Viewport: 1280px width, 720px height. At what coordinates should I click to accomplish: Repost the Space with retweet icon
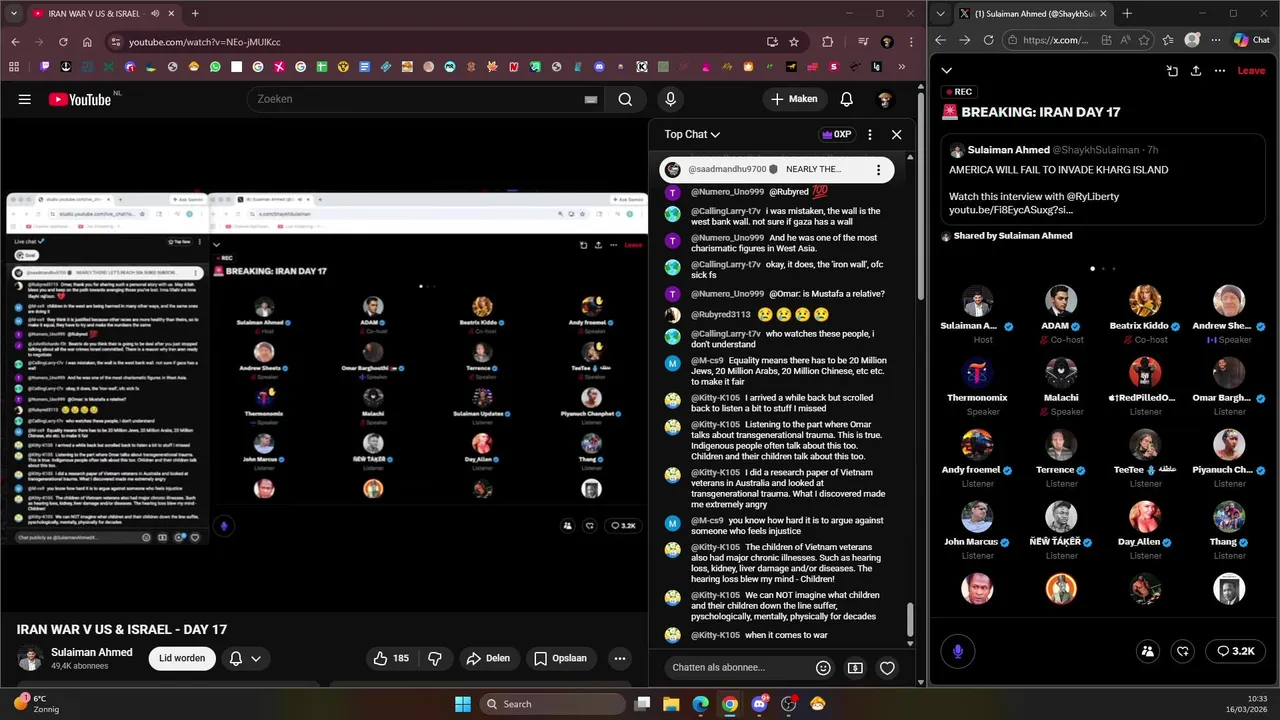tap(1183, 651)
